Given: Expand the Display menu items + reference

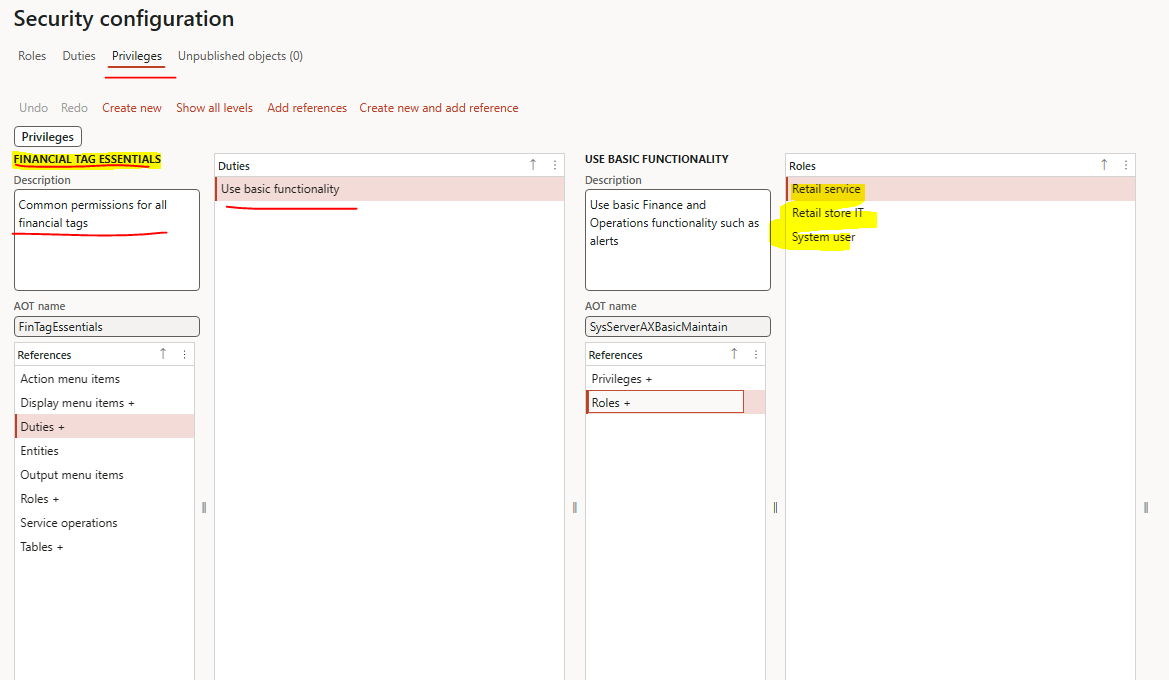Looking at the screenshot, I should click(77, 403).
